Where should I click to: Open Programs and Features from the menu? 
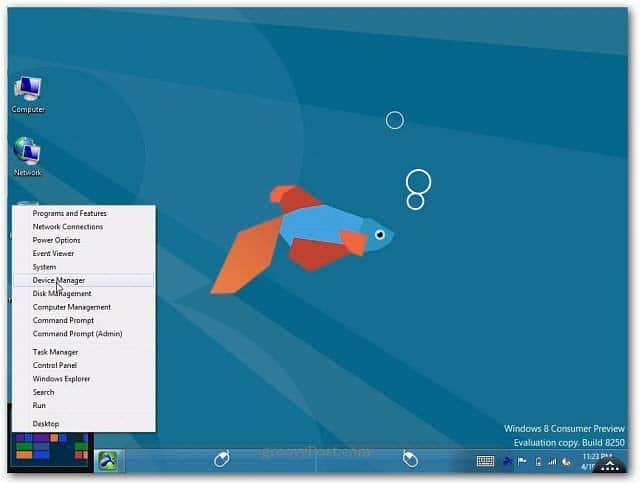(69, 214)
